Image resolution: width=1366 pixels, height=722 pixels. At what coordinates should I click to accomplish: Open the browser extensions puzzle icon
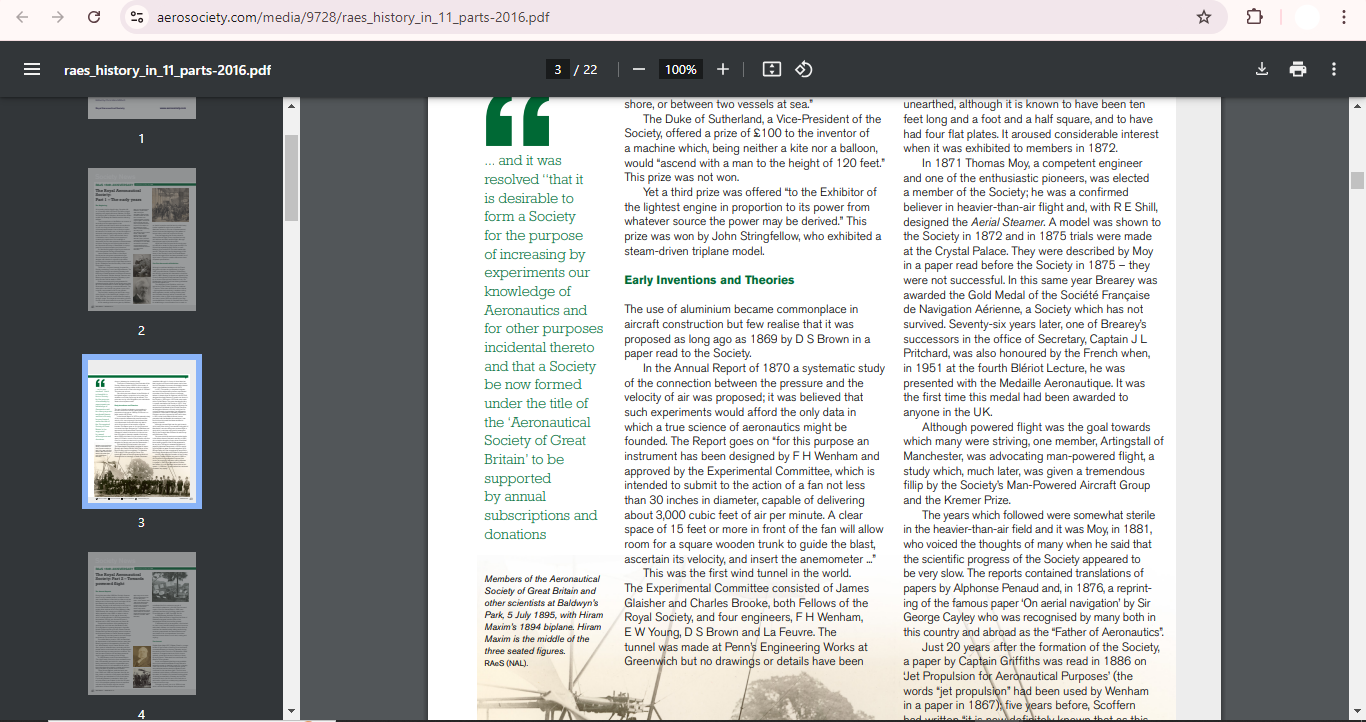point(1254,17)
